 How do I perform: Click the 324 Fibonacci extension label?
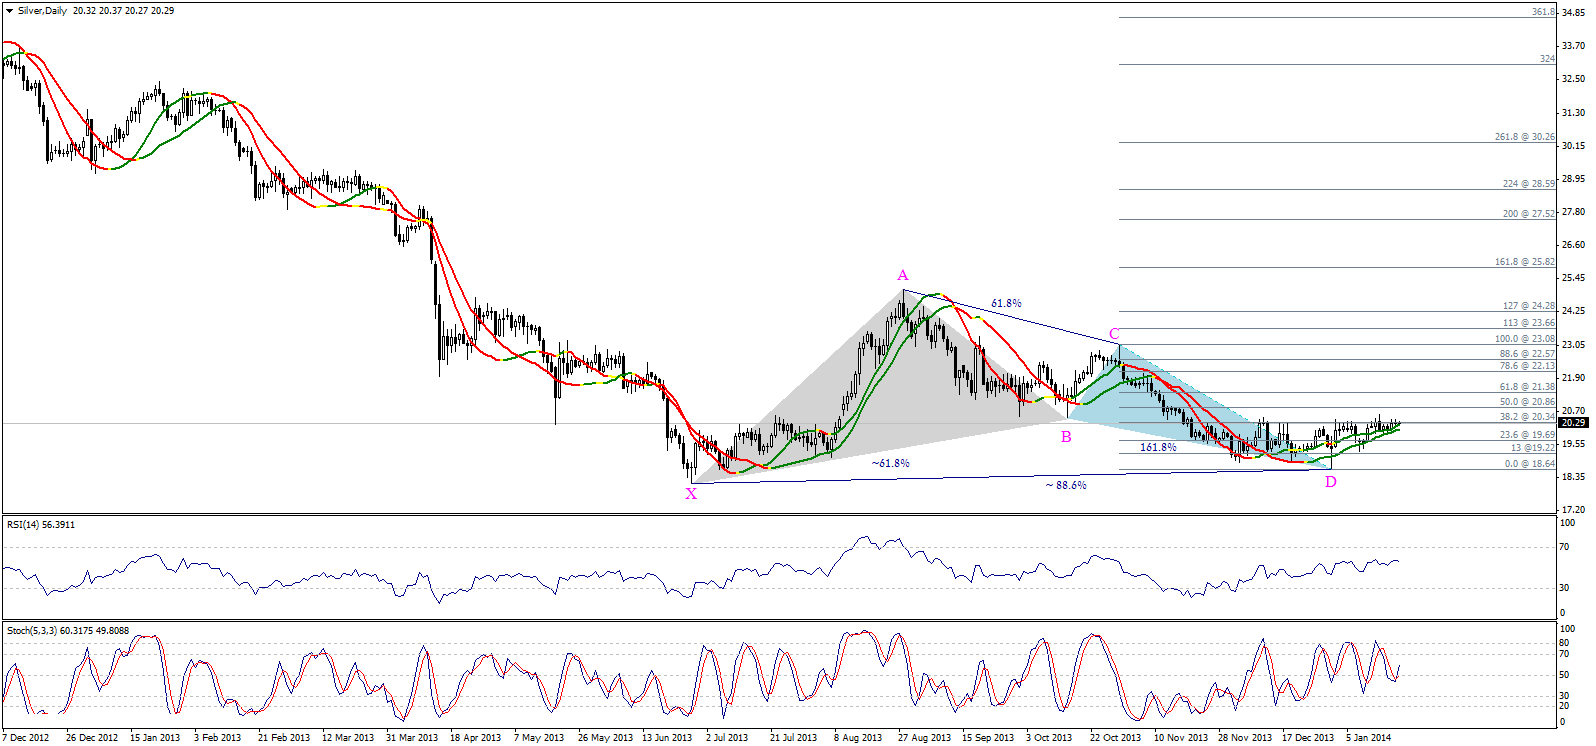tap(1547, 59)
